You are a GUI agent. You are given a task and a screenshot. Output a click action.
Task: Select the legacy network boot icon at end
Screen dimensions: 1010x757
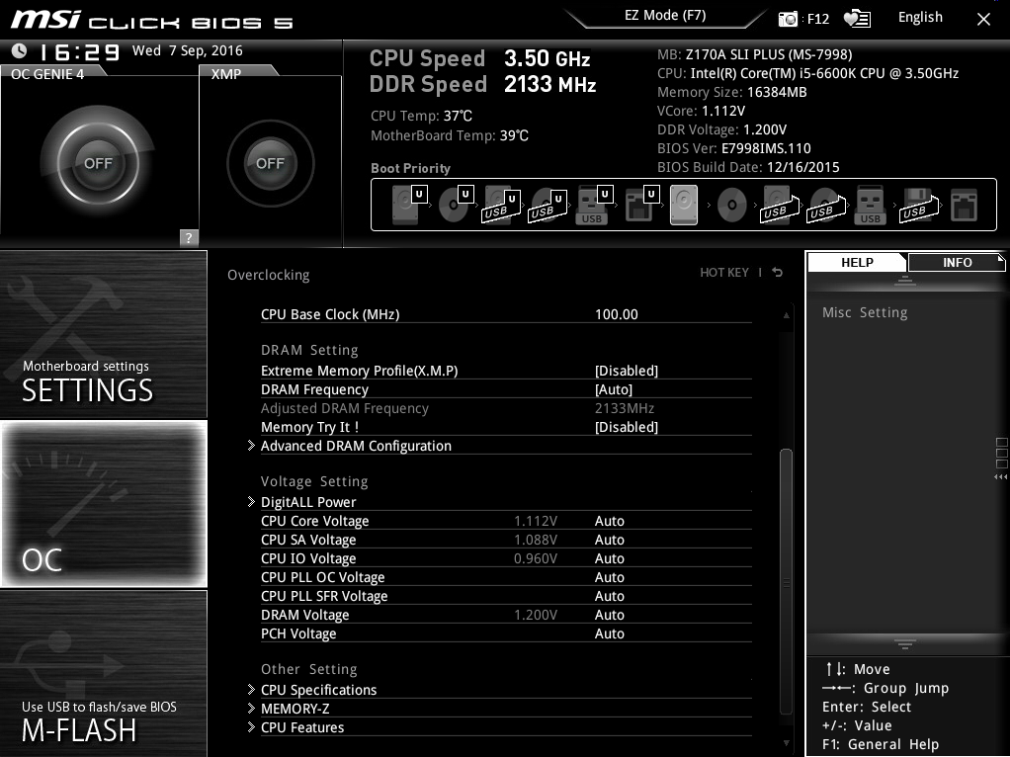coord(964,205)
